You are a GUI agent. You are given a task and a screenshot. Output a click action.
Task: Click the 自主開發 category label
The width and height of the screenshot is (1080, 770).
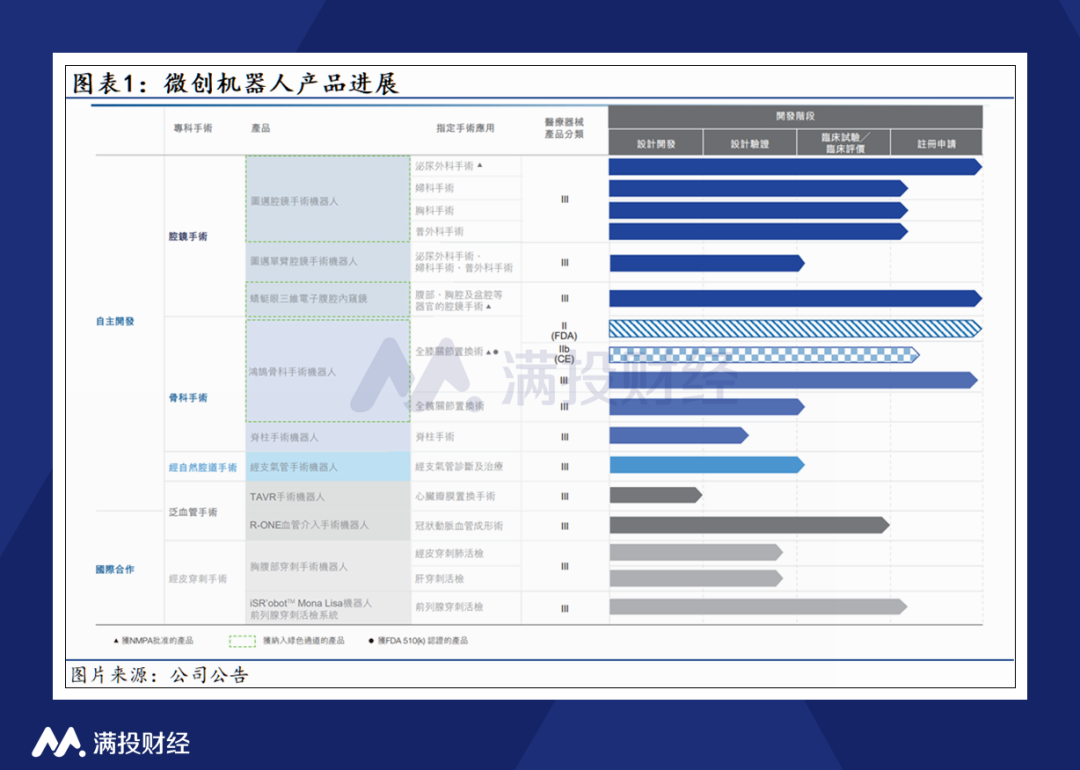115,321
